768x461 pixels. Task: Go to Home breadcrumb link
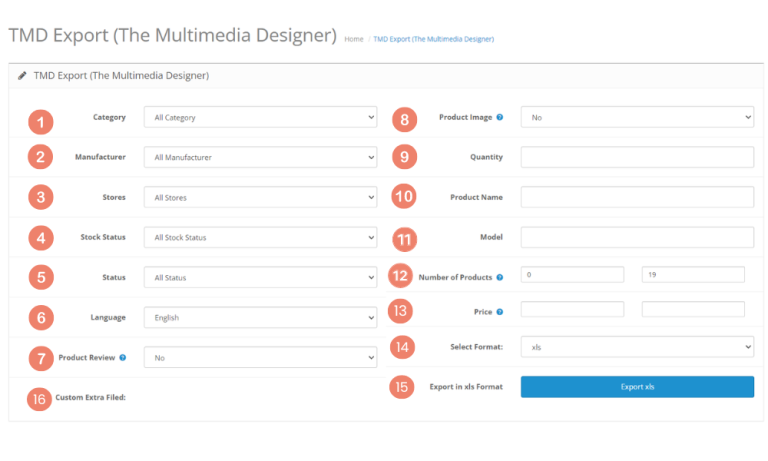pyautogui.click(x=354, y=39)
